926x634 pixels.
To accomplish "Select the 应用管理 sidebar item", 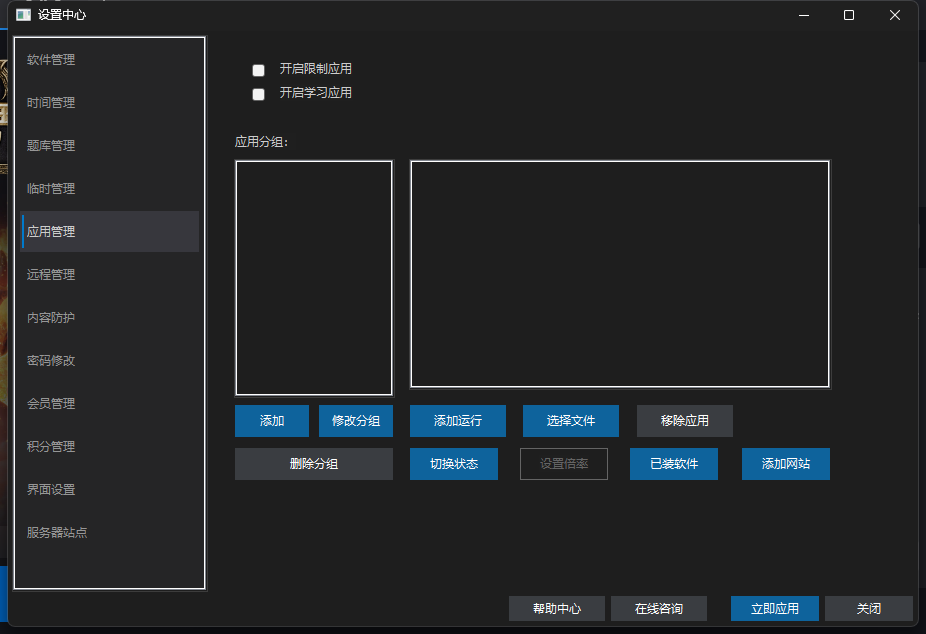I will click(x=109, y=231).
